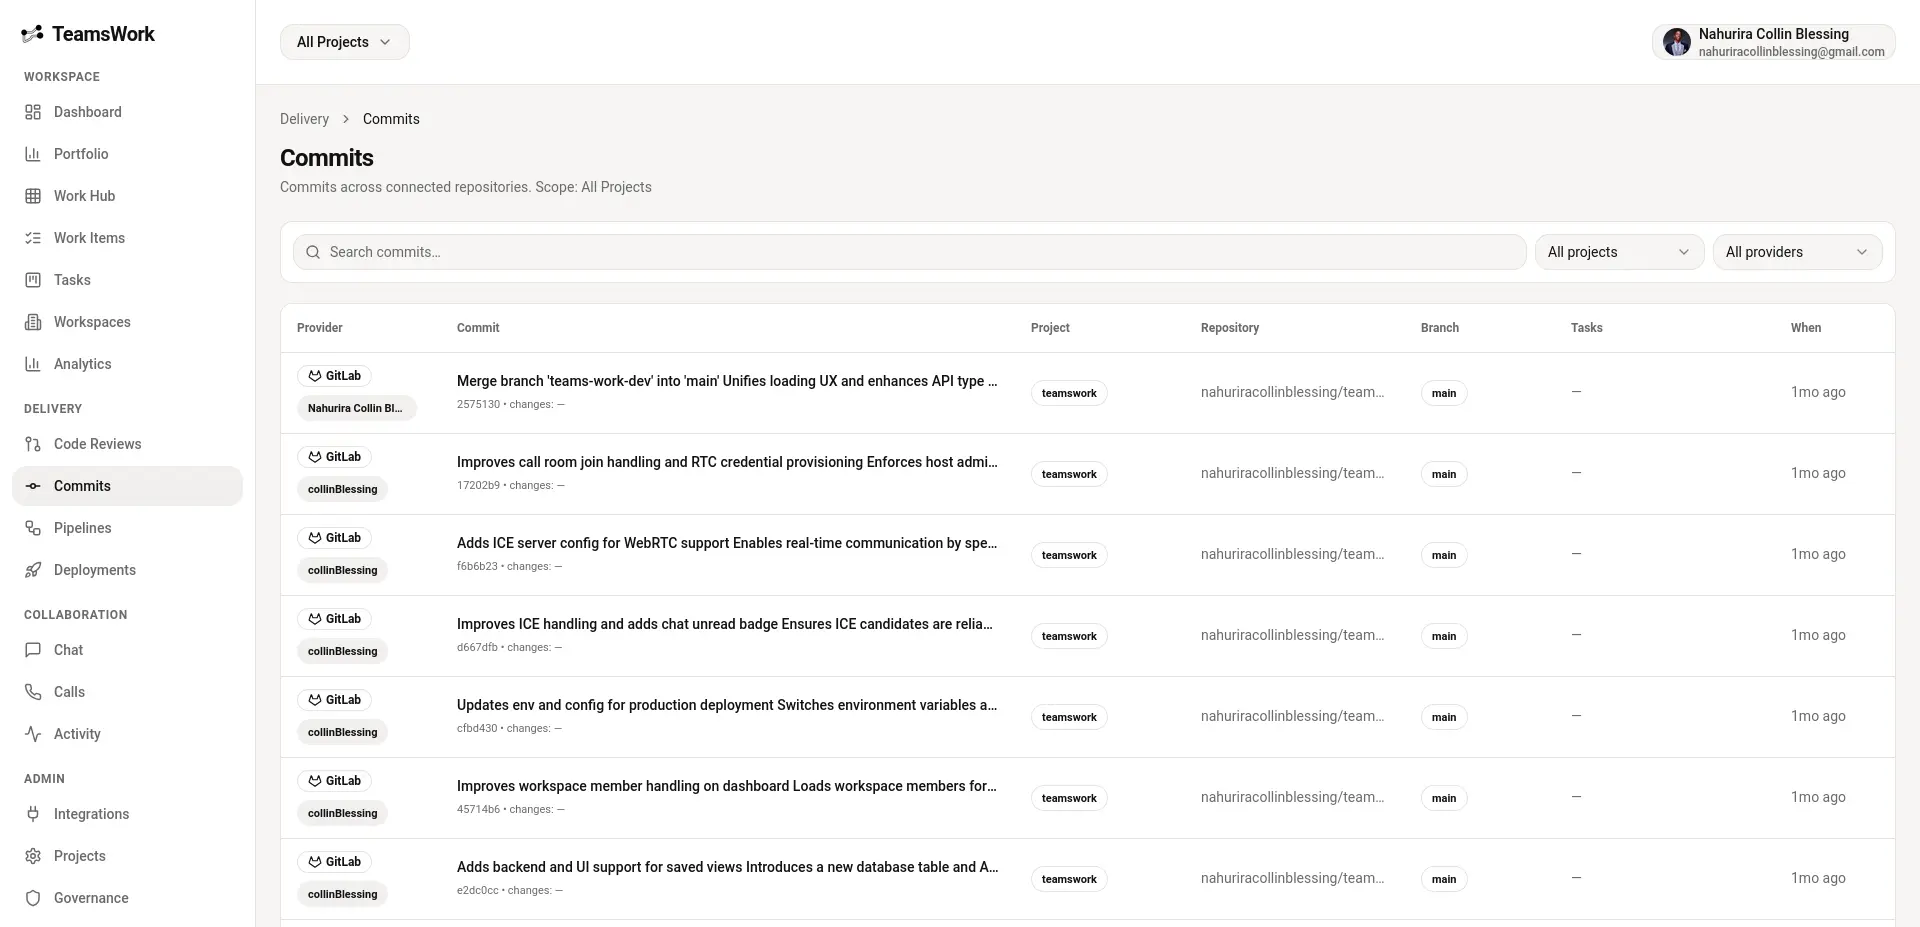The width and height of the screenshot is (1920, 927).
Task: Click the Analytics chart icon
Action: click(33, 364)
